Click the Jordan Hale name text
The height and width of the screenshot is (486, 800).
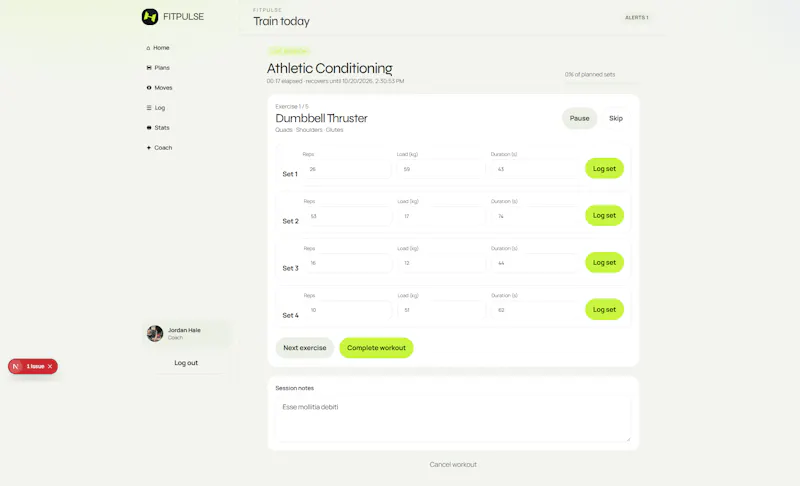[184, 330]
